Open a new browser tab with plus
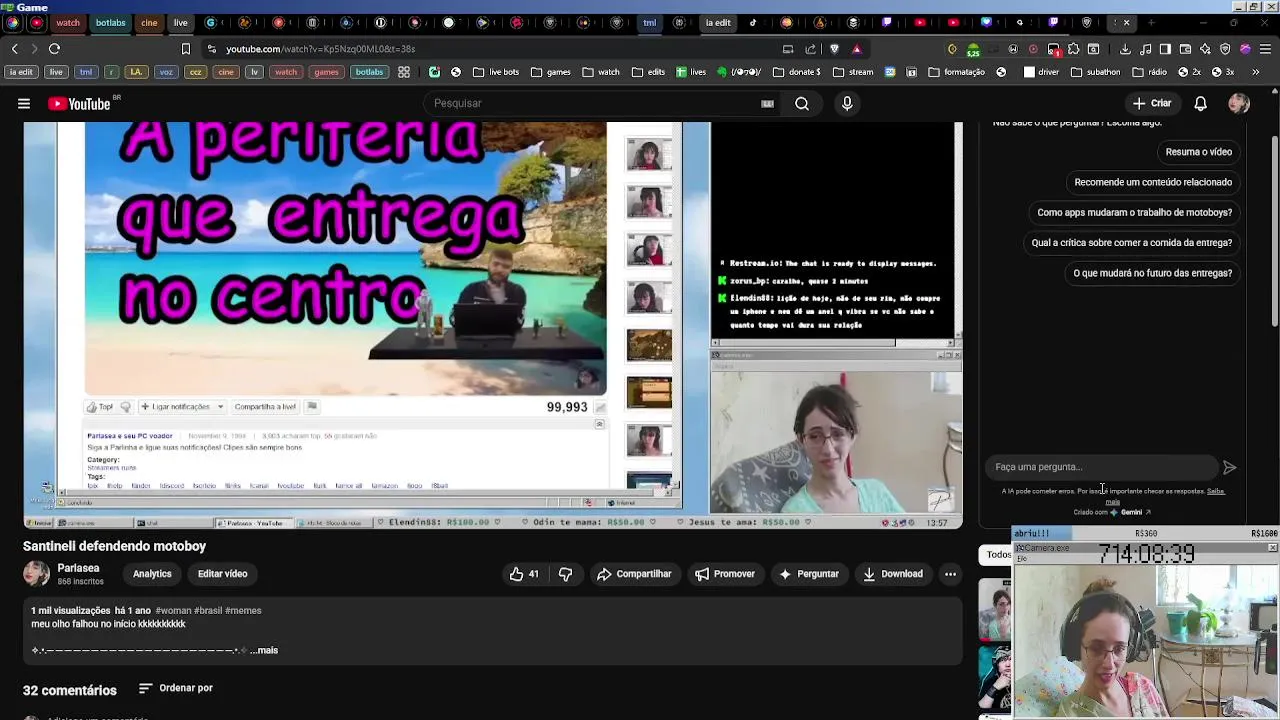1280x720 pixels. point(1151,22)
